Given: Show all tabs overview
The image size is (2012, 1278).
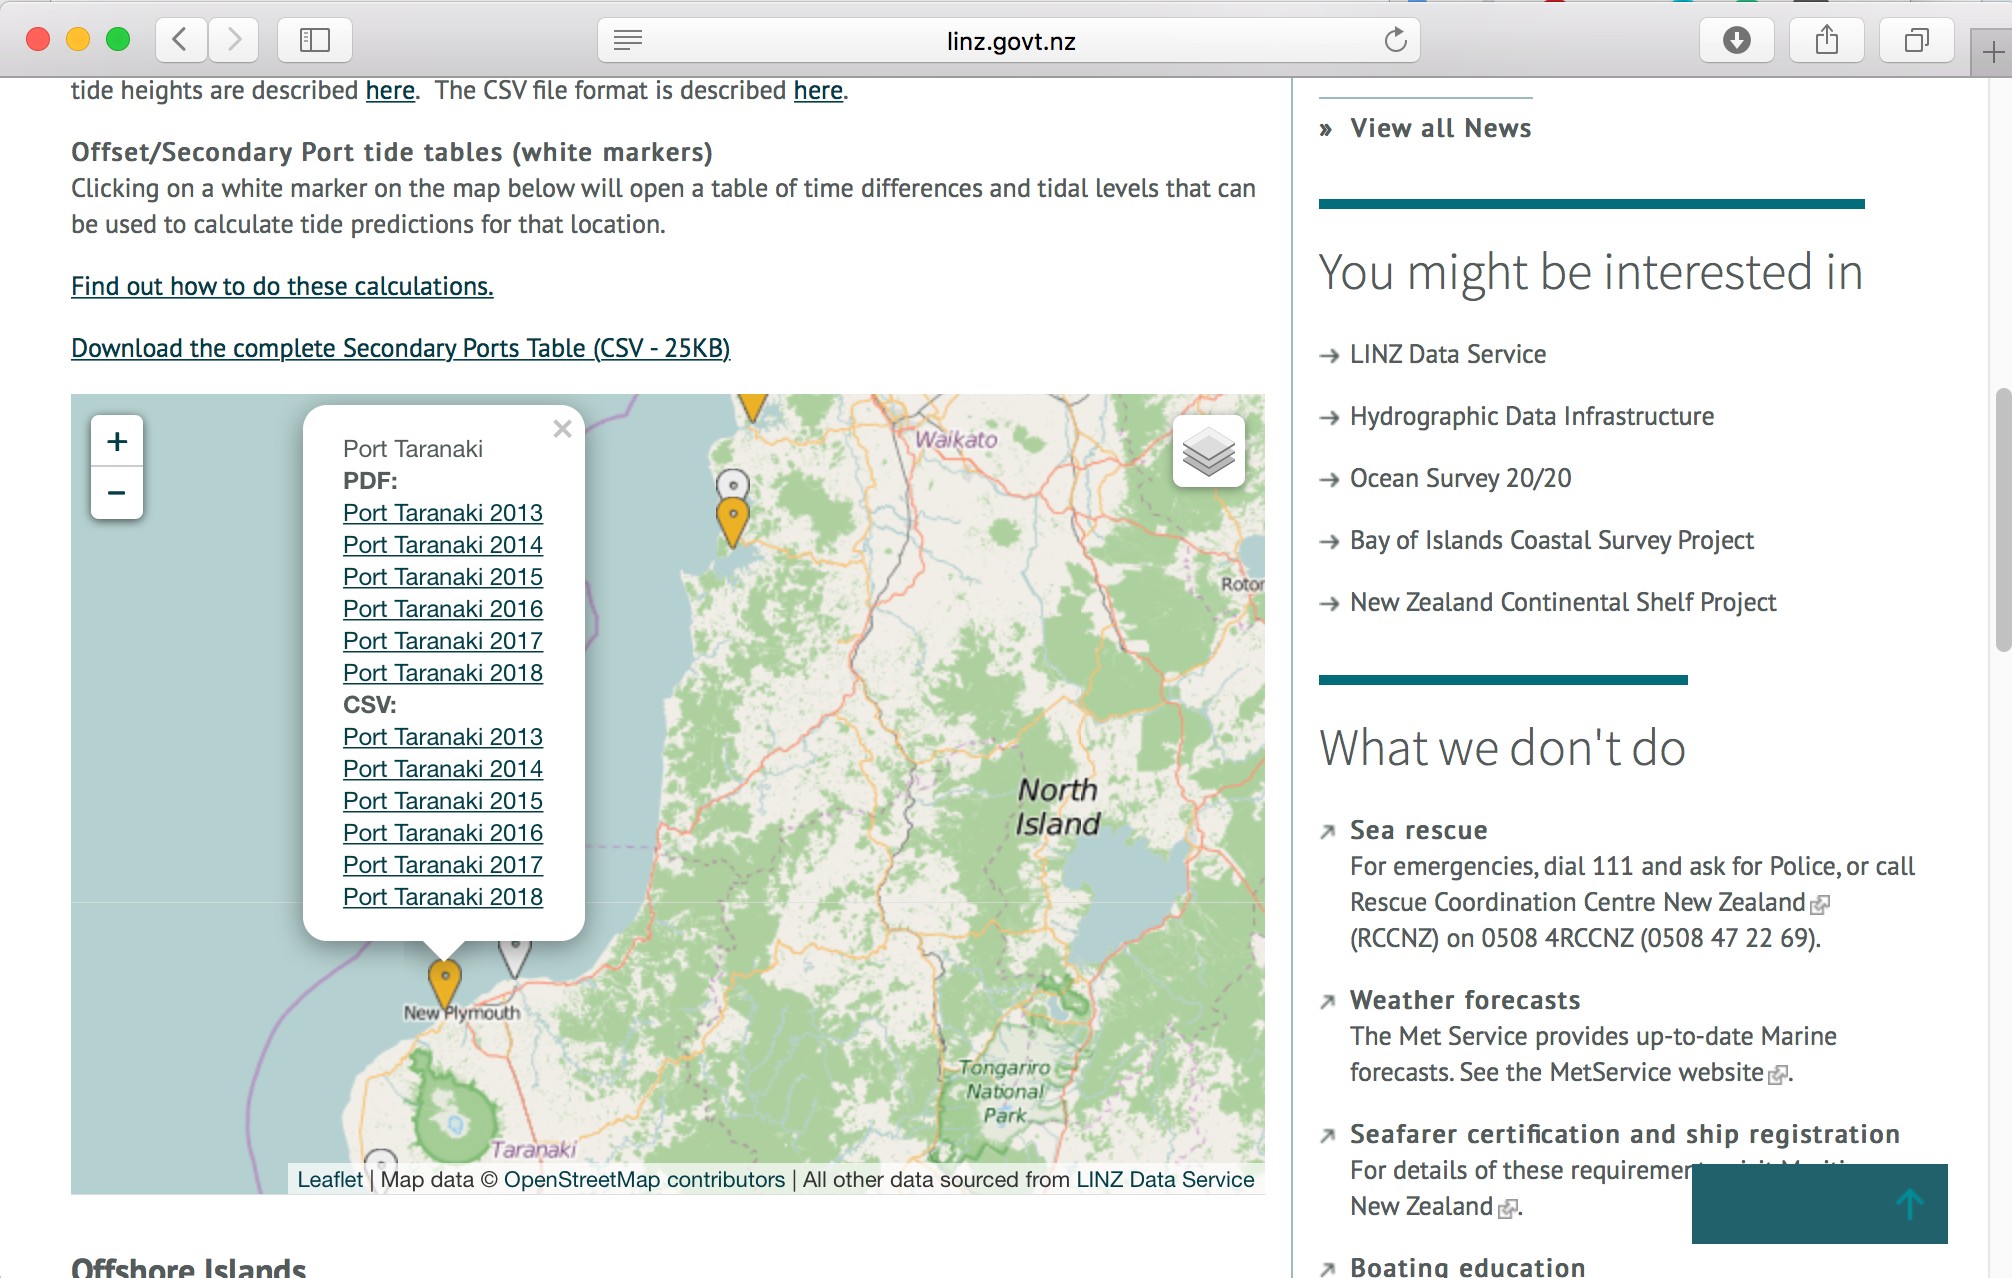Looking at the screenshot, I should 1916,40.
